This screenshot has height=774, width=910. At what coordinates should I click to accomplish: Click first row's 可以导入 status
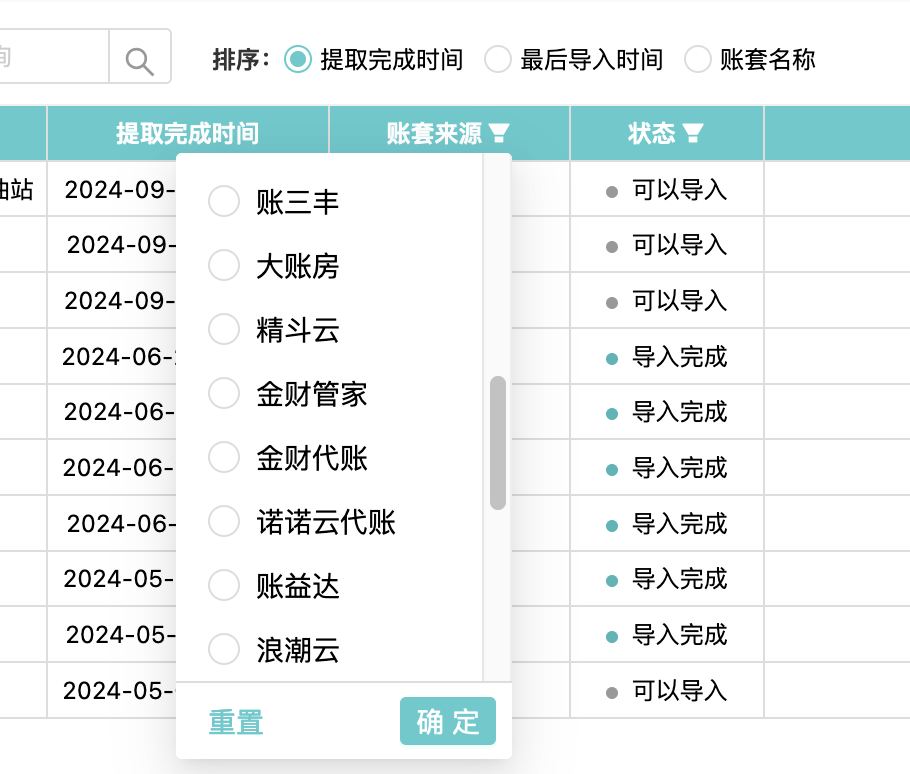point(679,190)
